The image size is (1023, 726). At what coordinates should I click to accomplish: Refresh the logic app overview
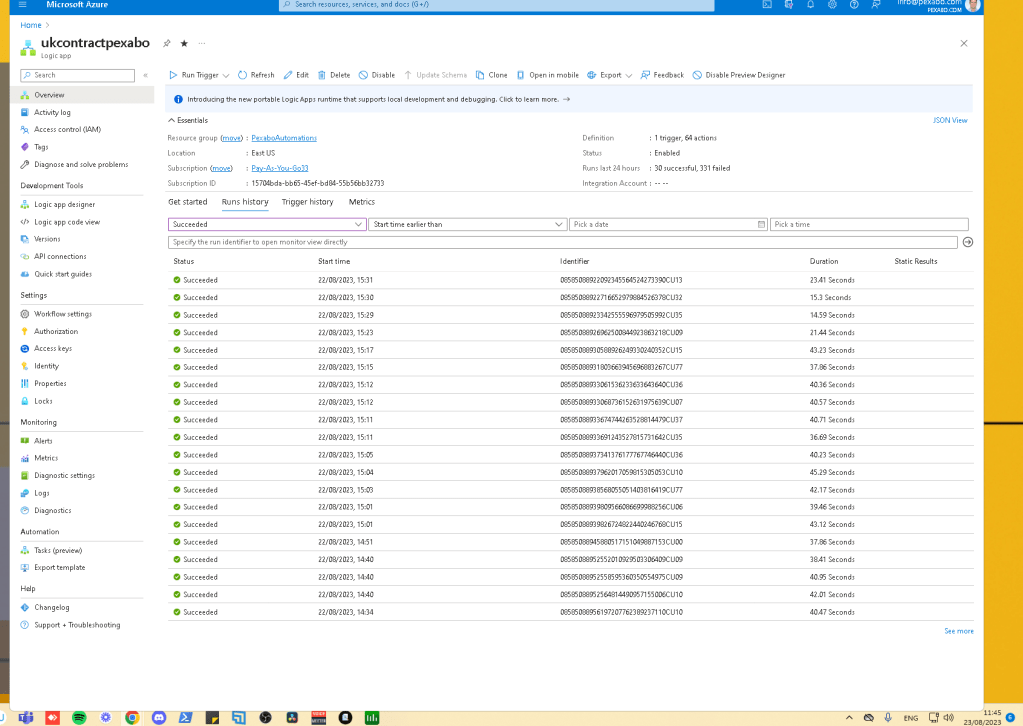click(x=256, y=75)
